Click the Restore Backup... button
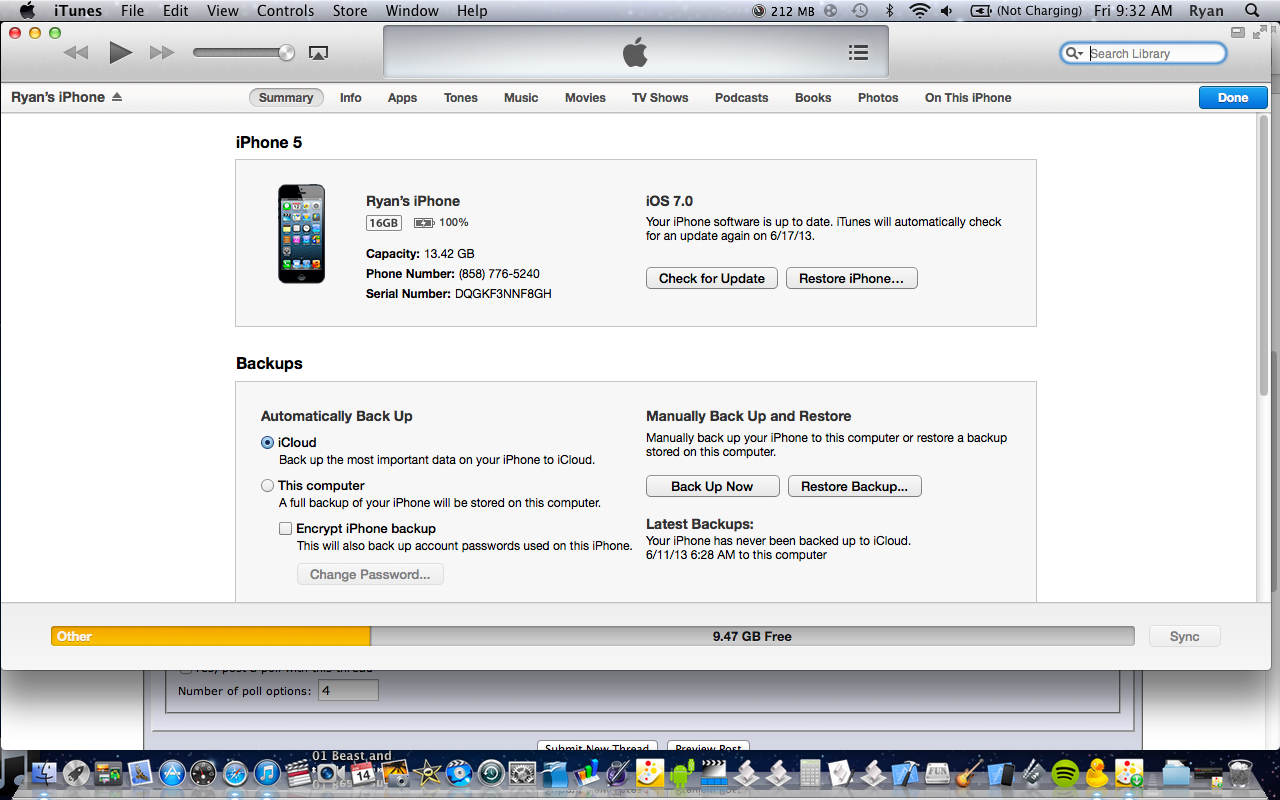The image size is (1280, 800). point(854,487)
